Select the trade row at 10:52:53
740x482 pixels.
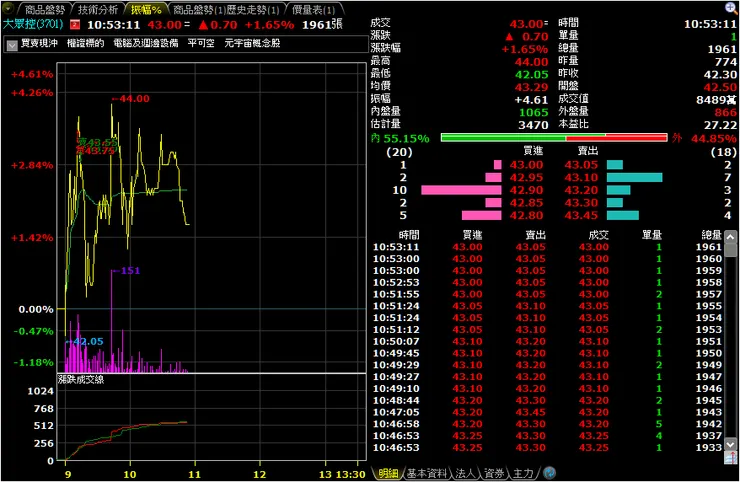[547, 282]
